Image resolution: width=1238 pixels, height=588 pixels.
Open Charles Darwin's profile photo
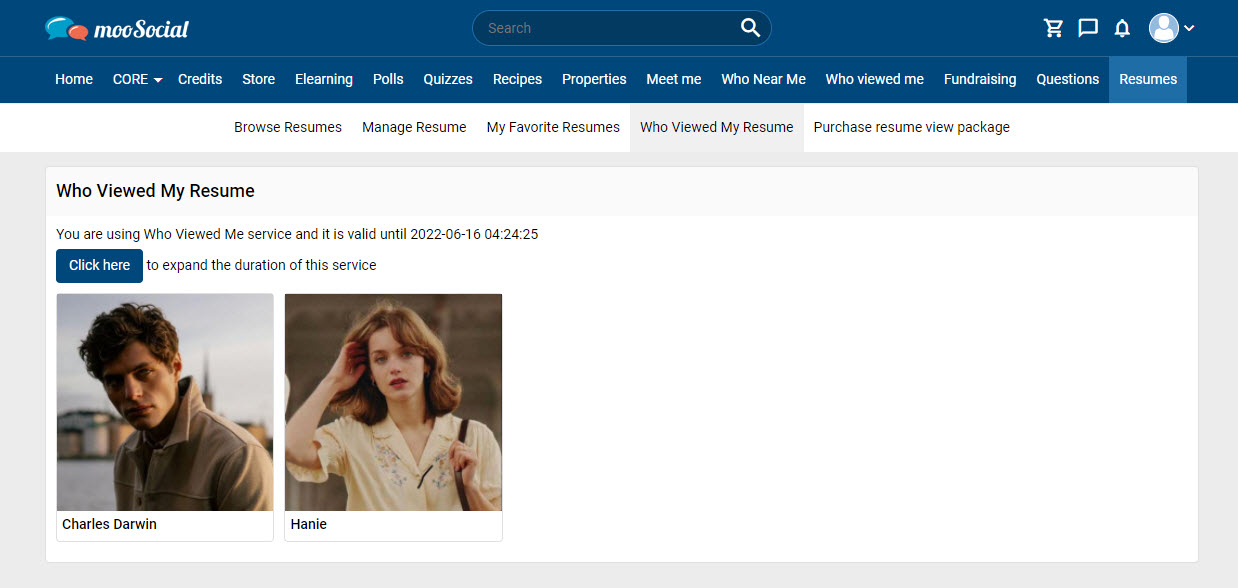165,402
